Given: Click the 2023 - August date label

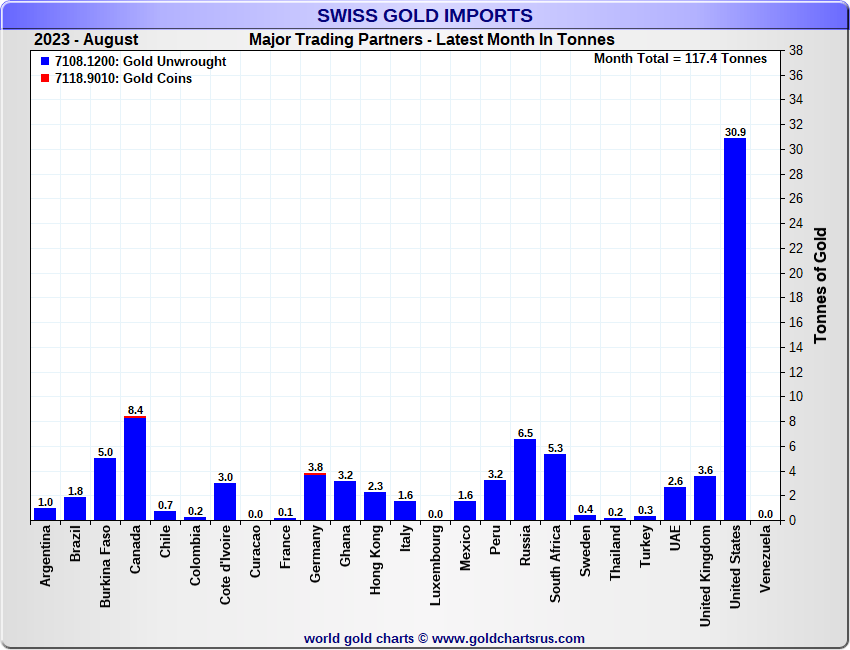Looking at the screenshot, I should (x=86, y=40).
